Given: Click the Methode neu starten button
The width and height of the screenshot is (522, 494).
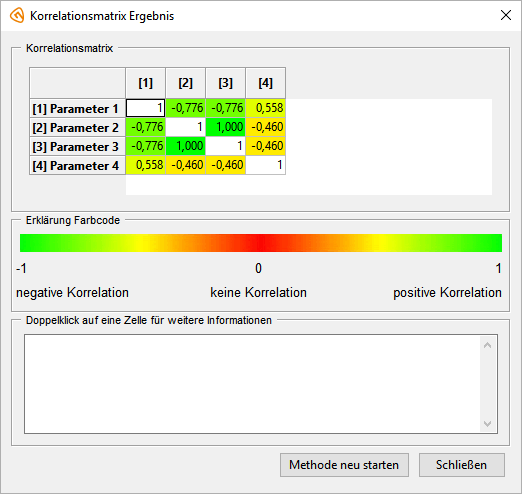Looking at the screenshot, I should coord(344,465).
